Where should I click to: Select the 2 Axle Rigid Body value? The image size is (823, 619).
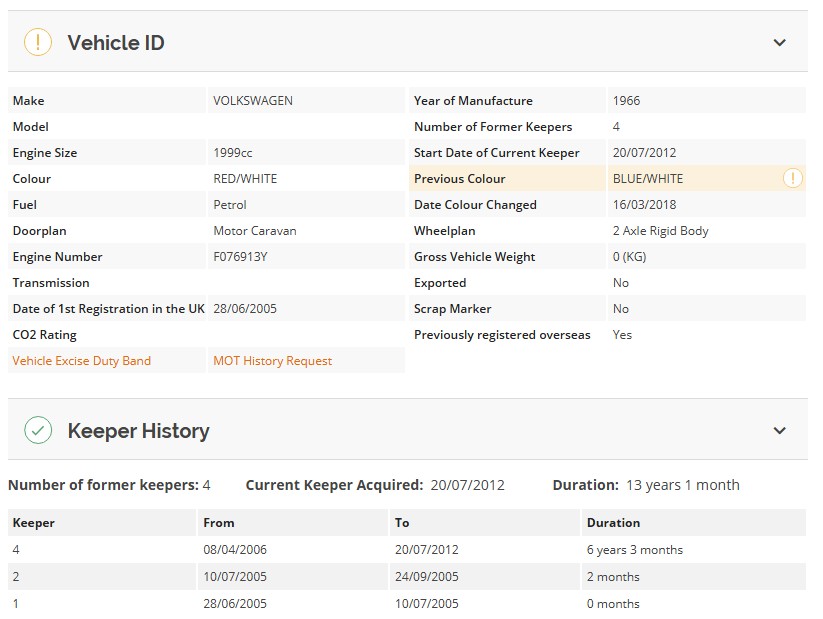661,231
